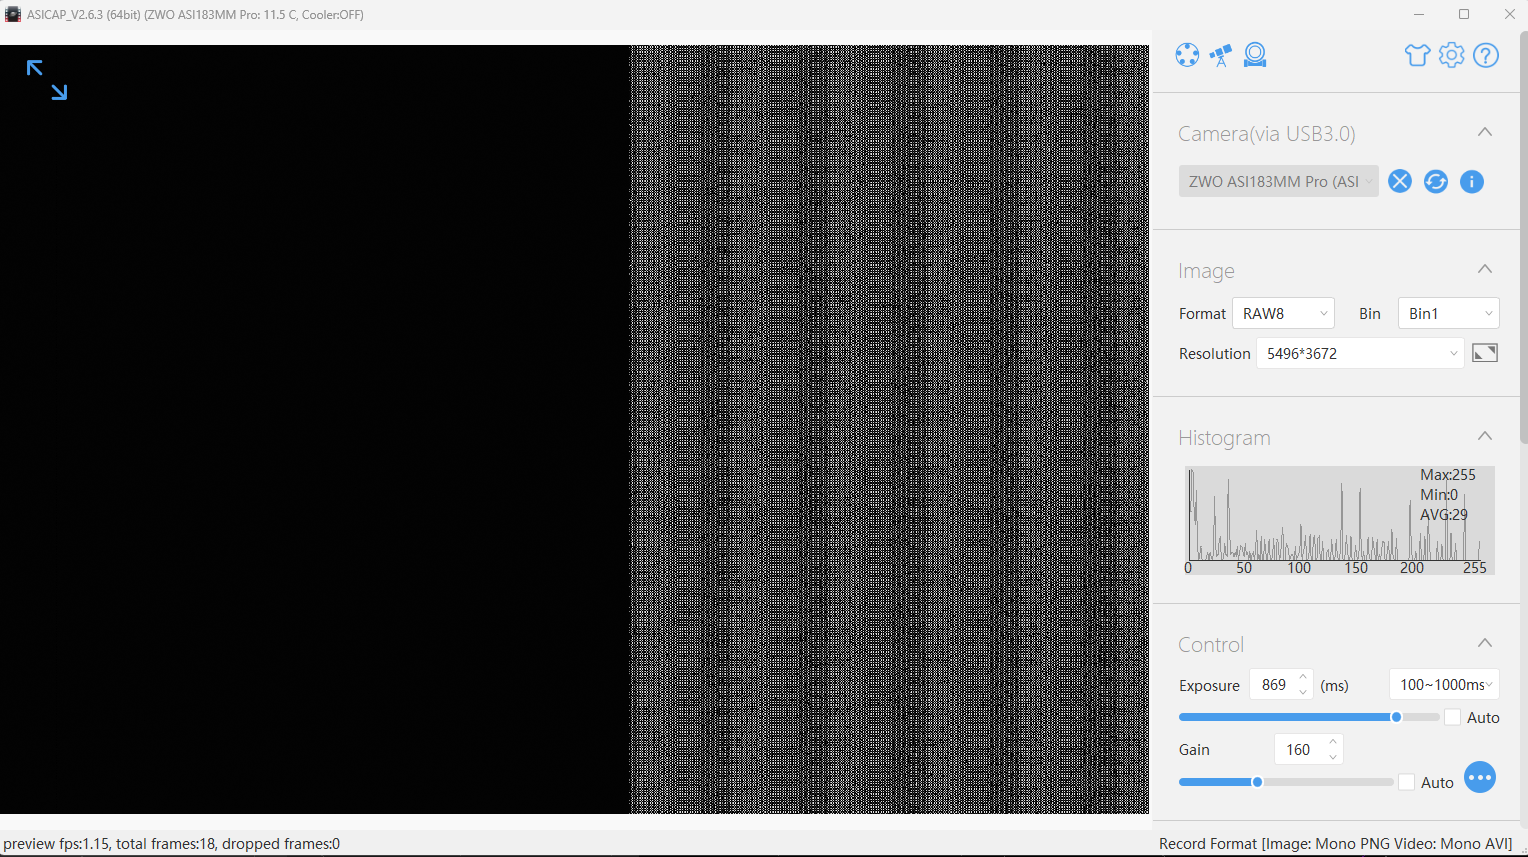Click the Camera(via USB3.0) heading

click(x=1267, y=133)
